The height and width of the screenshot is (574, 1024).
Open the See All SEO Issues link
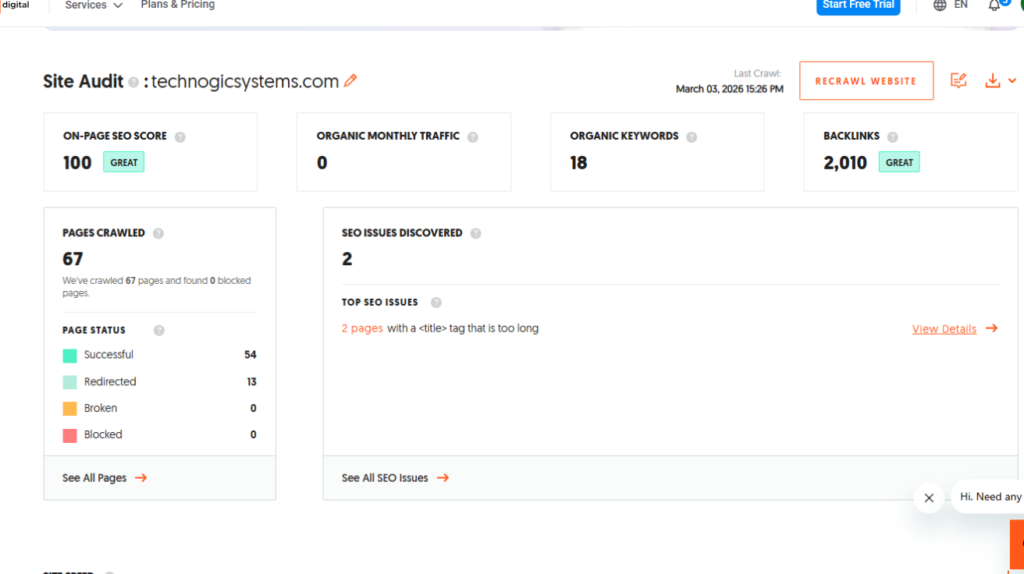click(x=385, y=478)
